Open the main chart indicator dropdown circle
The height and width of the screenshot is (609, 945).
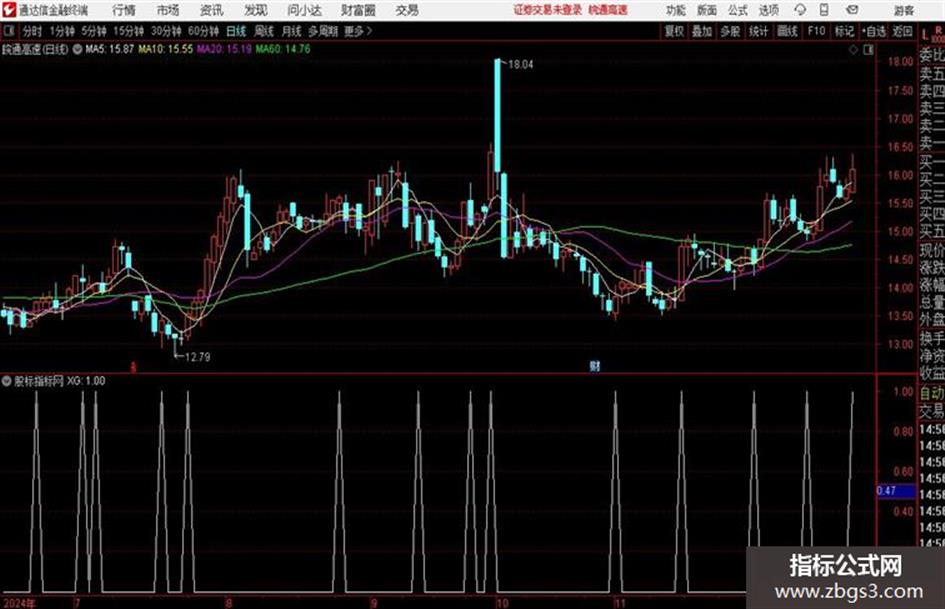coord(77,49)
